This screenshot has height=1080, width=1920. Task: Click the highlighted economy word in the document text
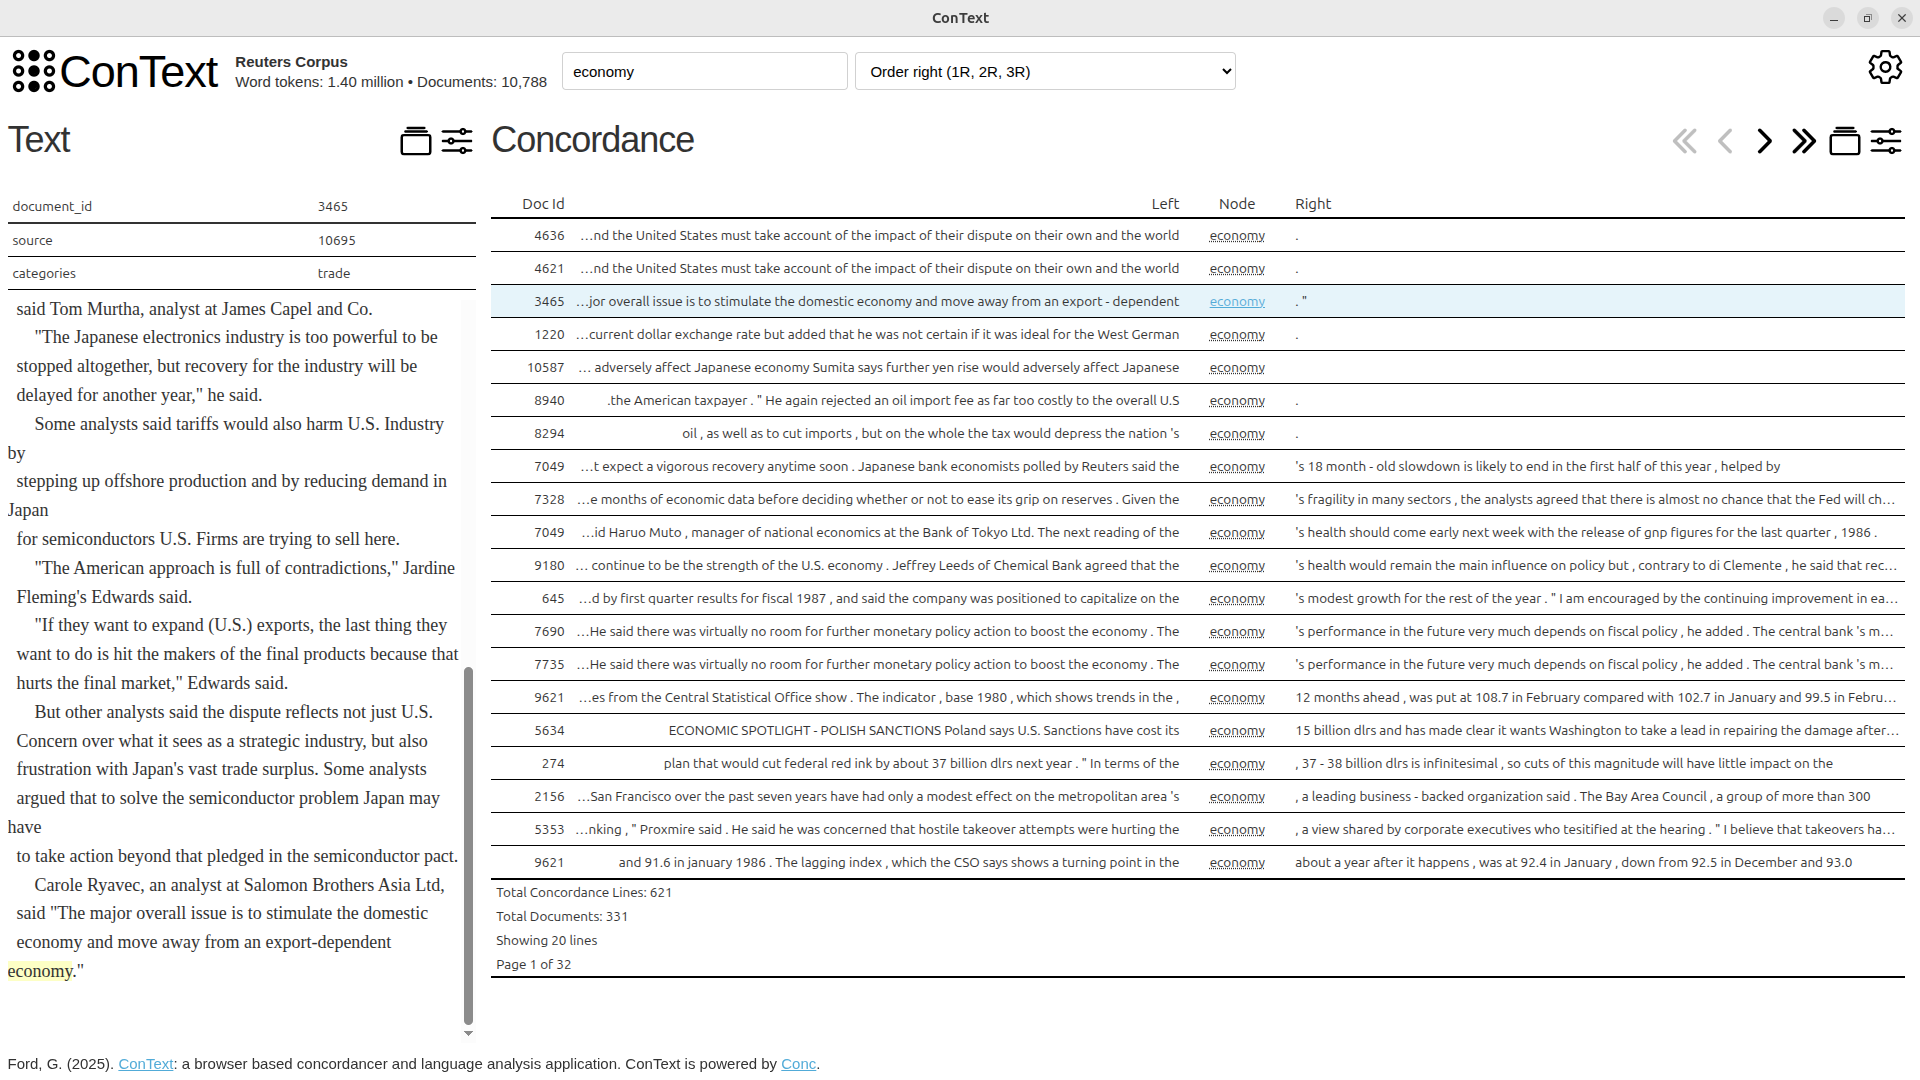click(x=40, y=970)
